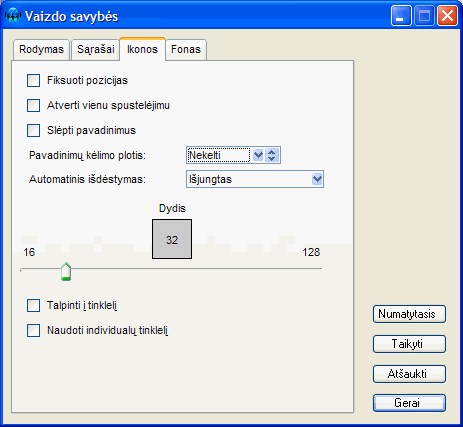The width and height of the screenshot is (463, 427).
Task: Confirm with the Gerai button
Action: 409,403
